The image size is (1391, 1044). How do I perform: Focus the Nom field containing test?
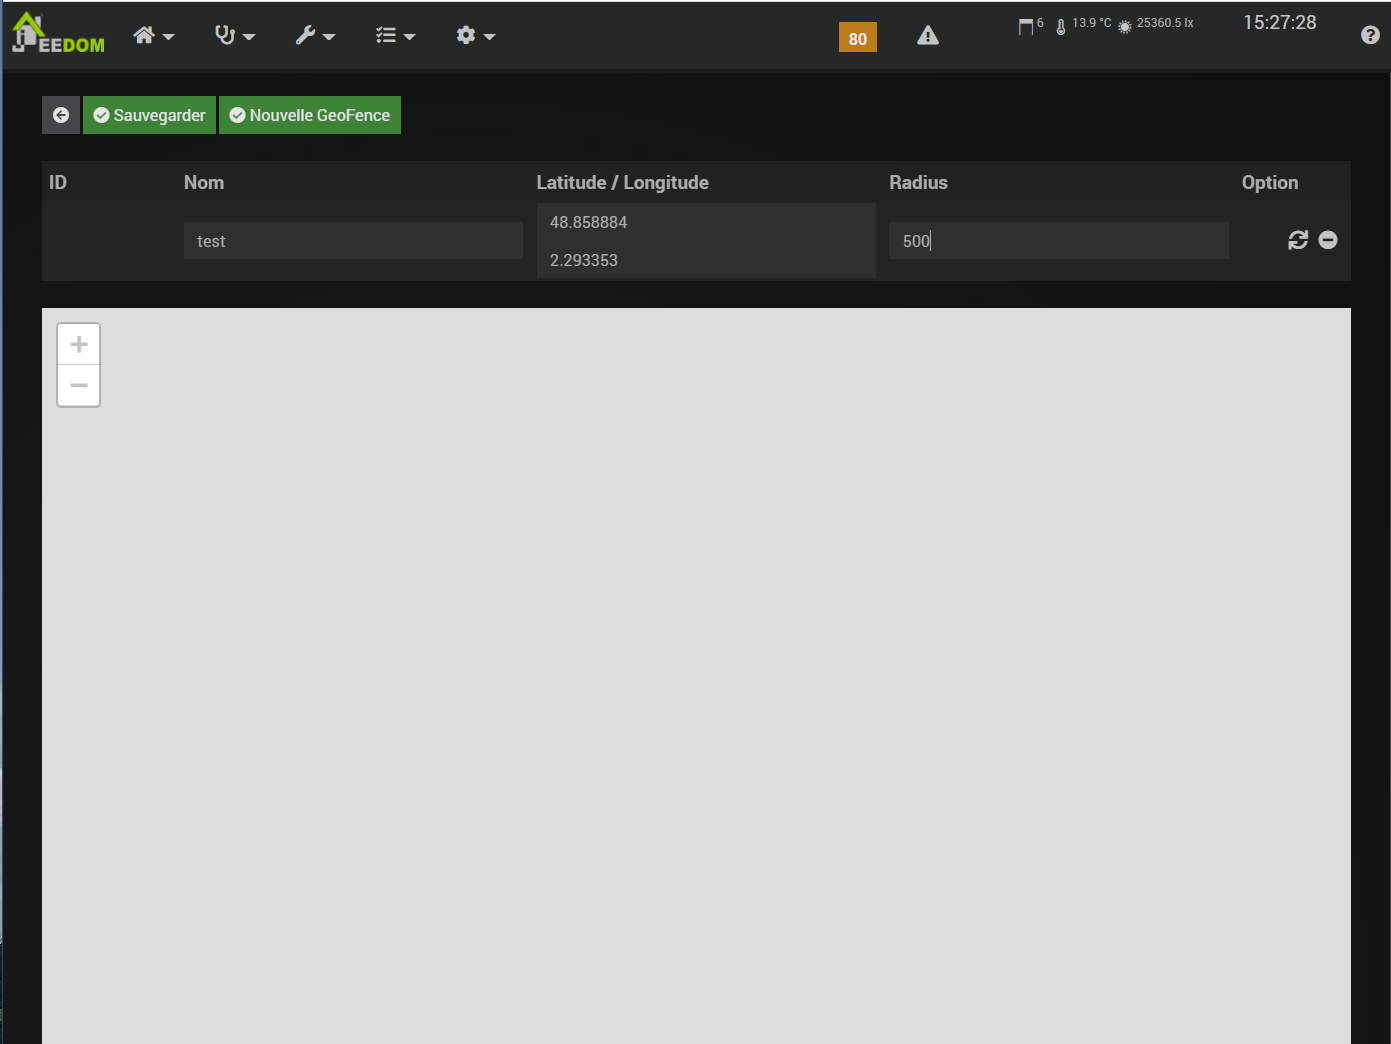(x=353, y=241)
